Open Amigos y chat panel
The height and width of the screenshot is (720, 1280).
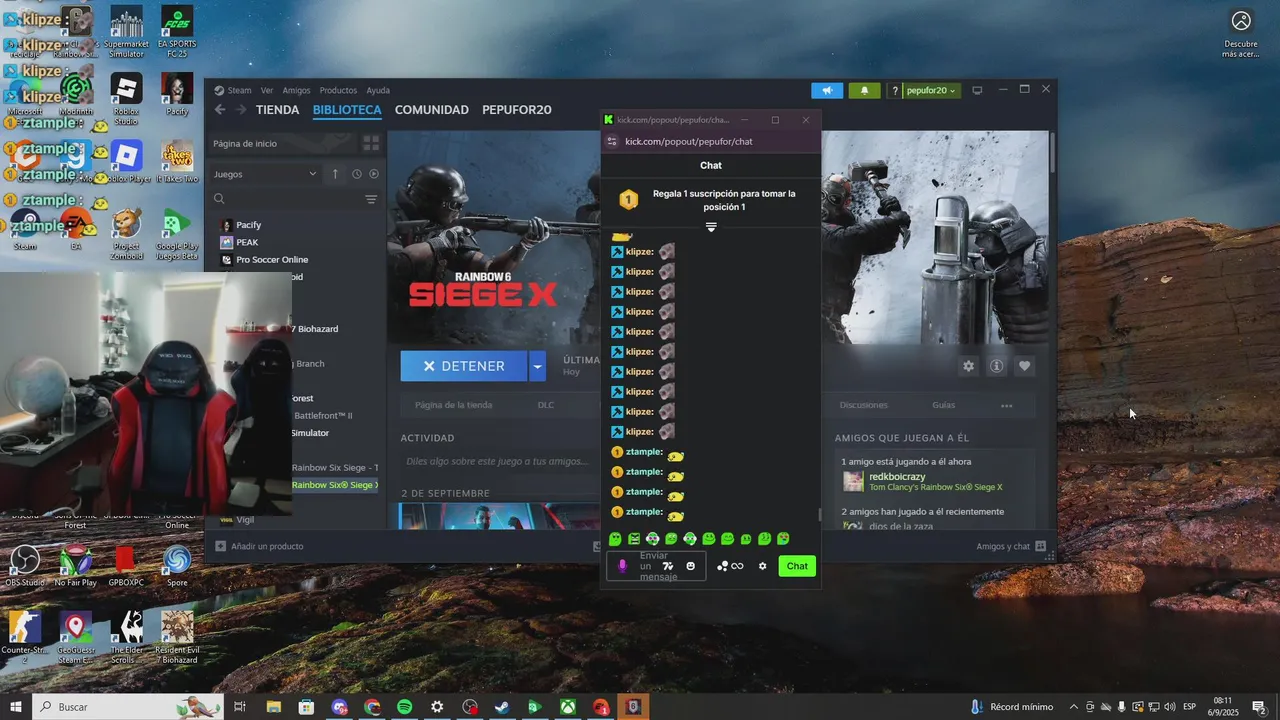click(1011, 546)
